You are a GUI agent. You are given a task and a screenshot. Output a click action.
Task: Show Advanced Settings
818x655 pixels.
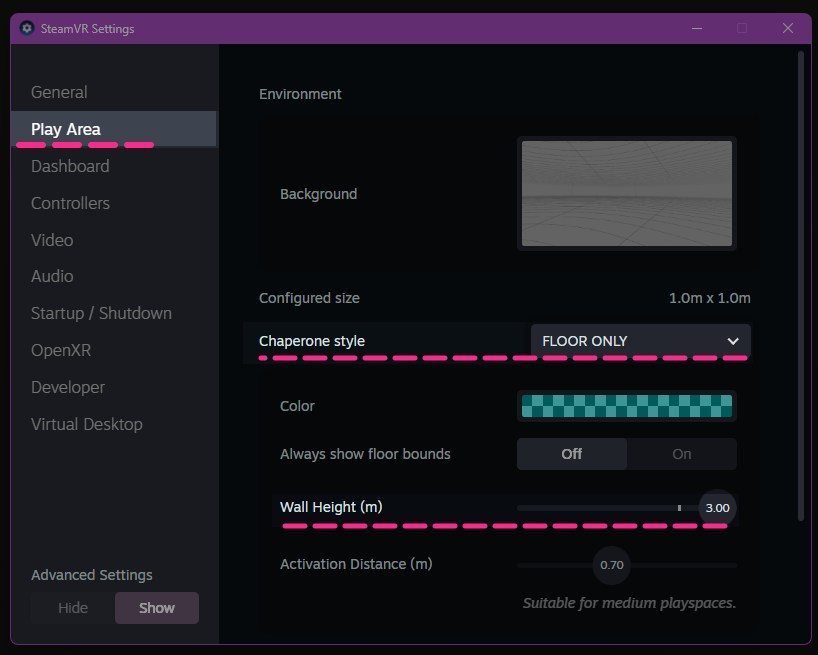(x=157, y=608)
